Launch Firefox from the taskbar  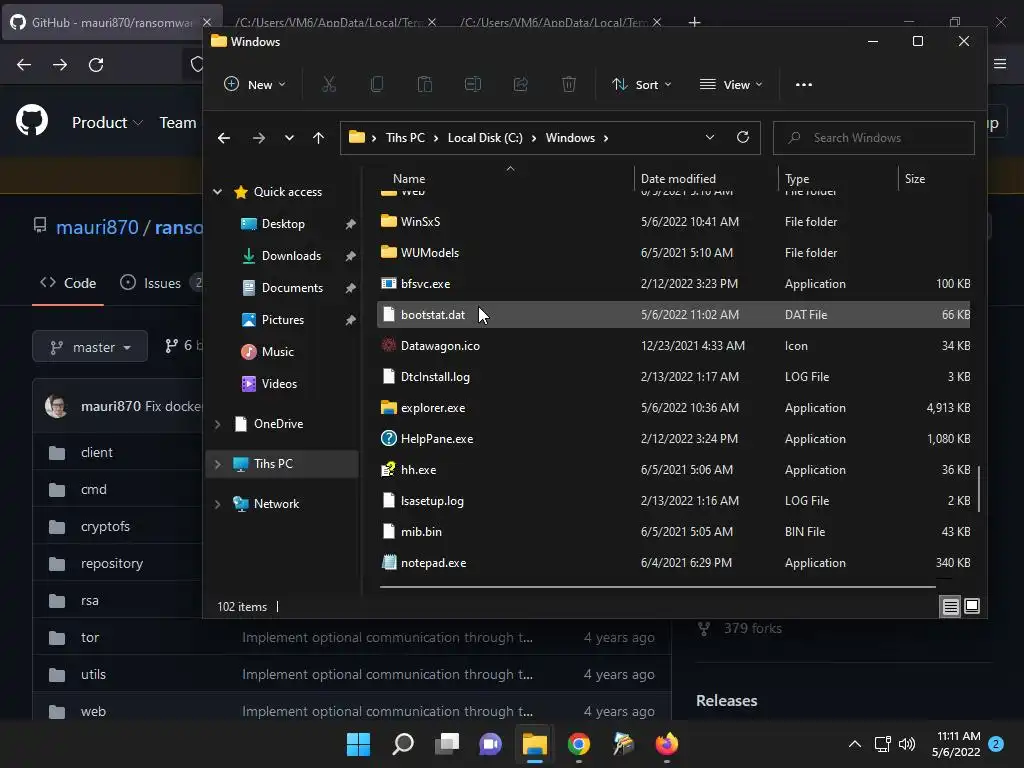[667, 744]
